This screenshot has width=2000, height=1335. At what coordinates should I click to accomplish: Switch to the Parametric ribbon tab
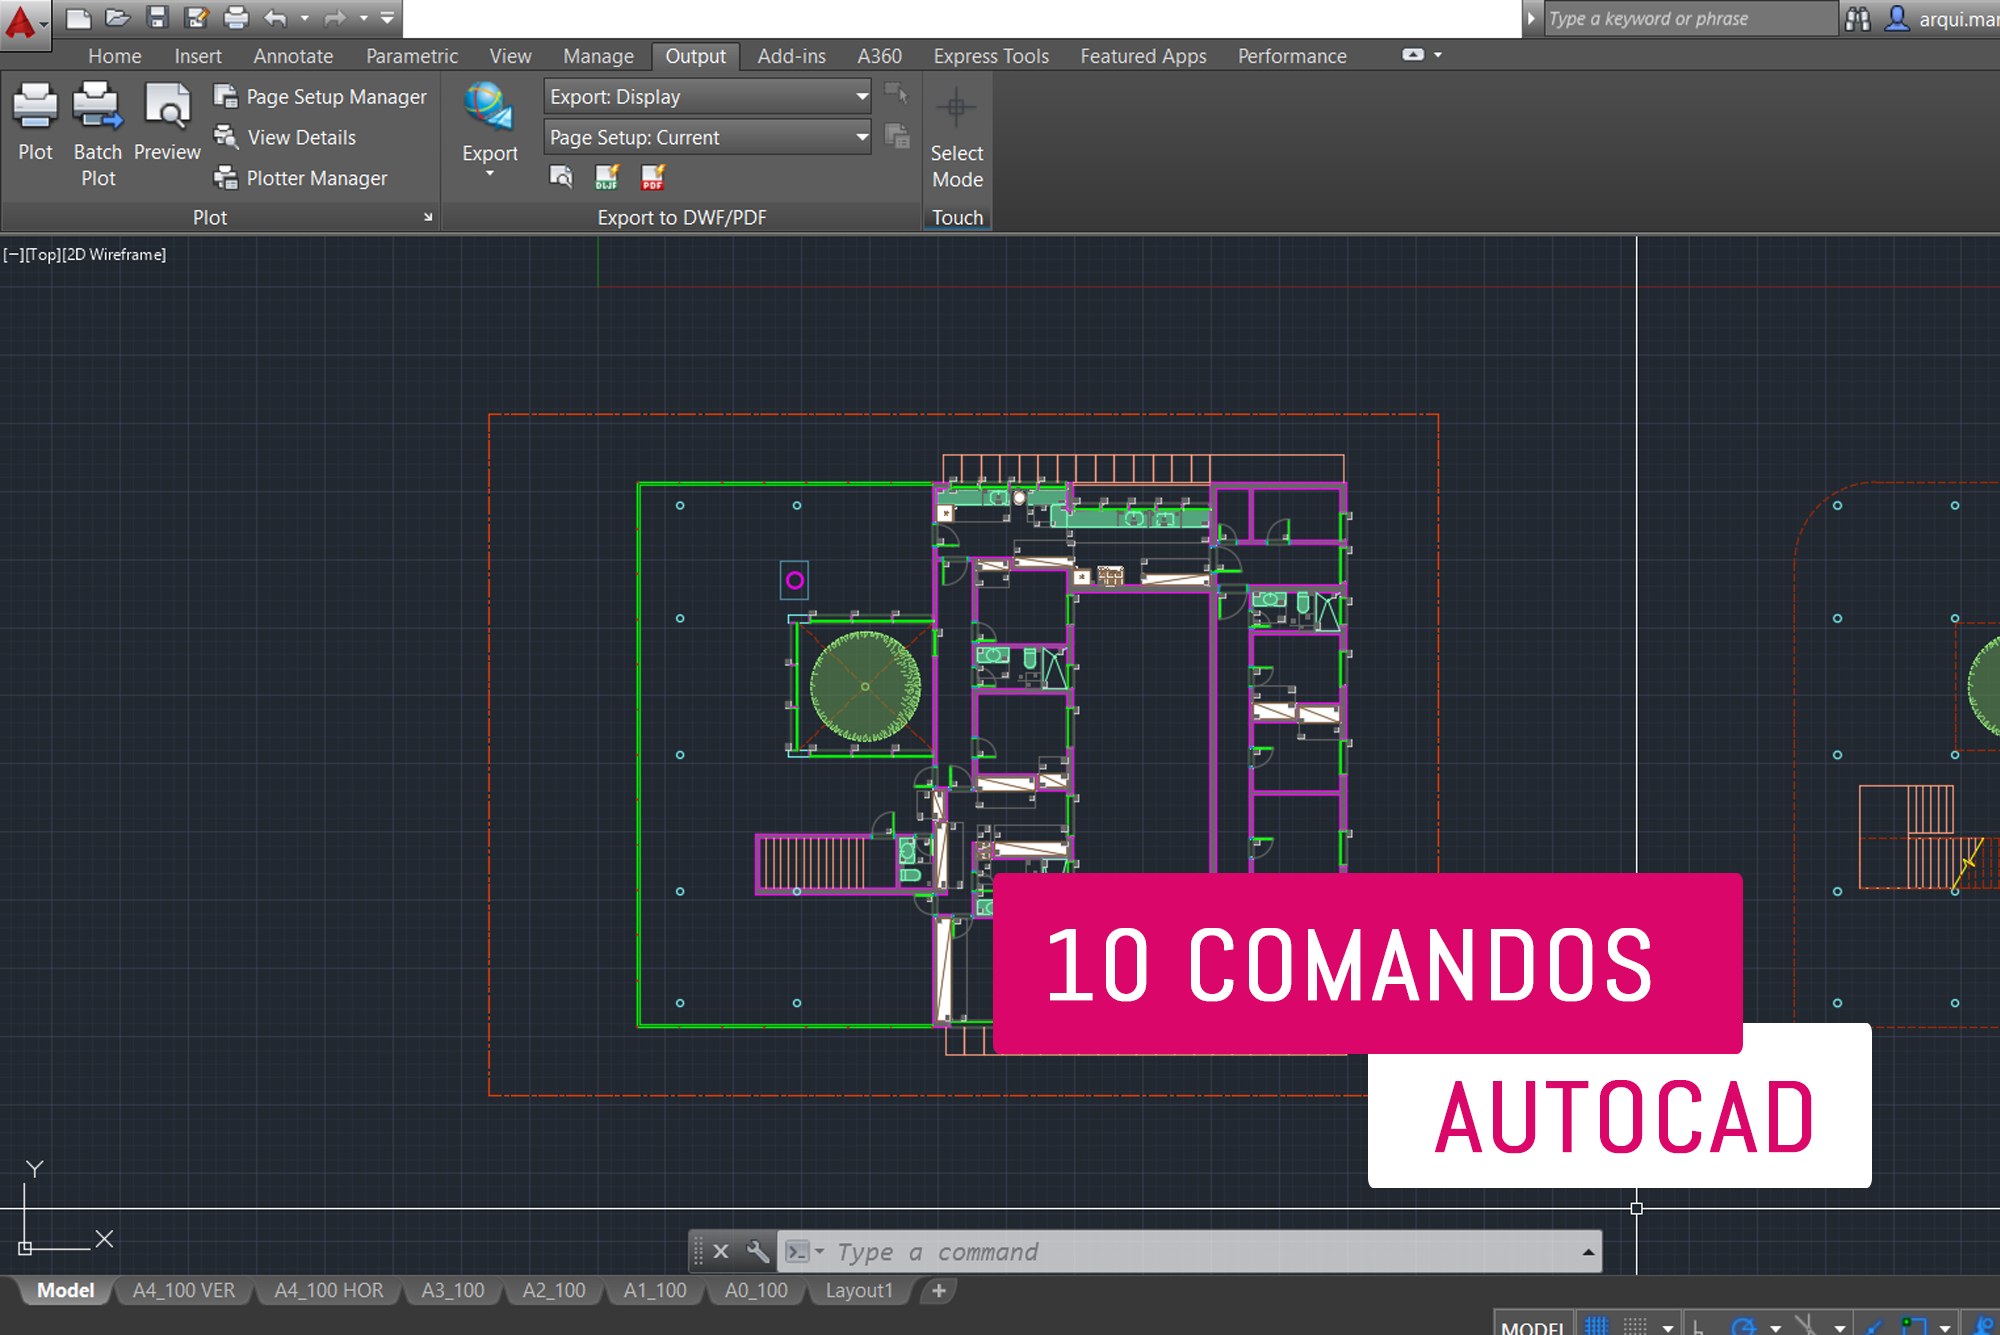(412, 56)
